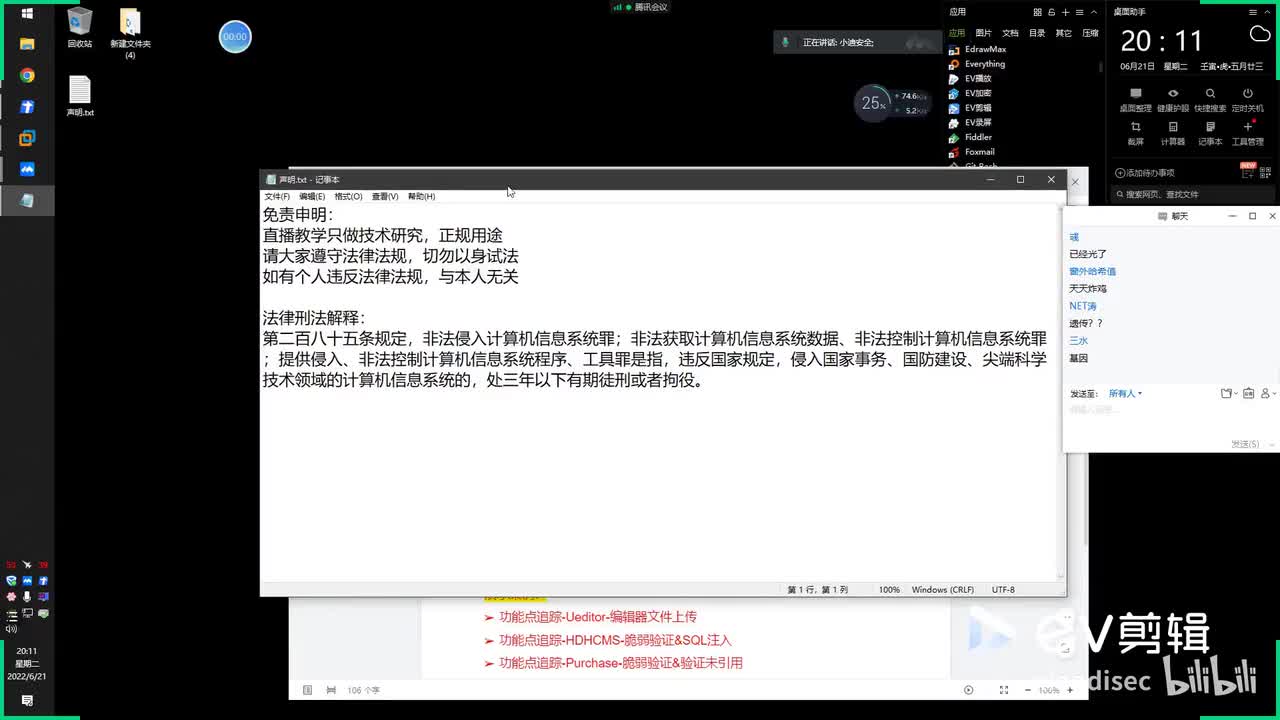
Task: Switch to the 压缩 tab in the app panel
Action: point(1091,33)
